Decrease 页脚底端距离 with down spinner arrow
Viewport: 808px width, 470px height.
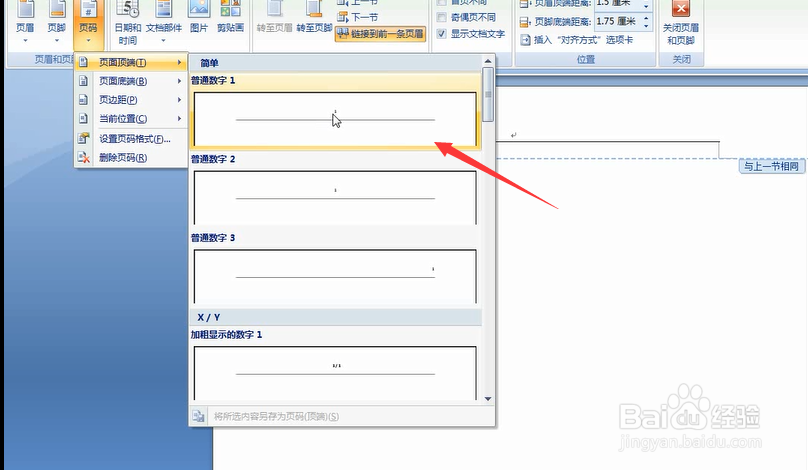646,25
